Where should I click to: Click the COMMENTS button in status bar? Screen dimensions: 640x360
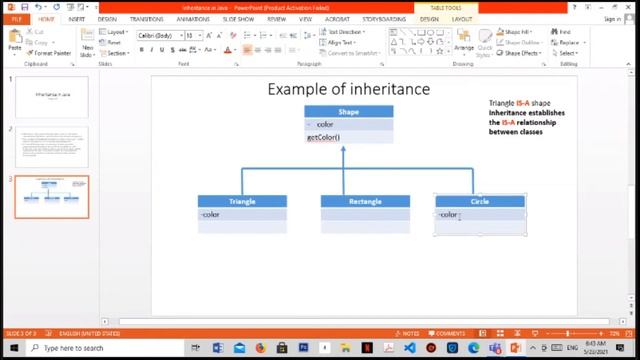click(447, 333)
